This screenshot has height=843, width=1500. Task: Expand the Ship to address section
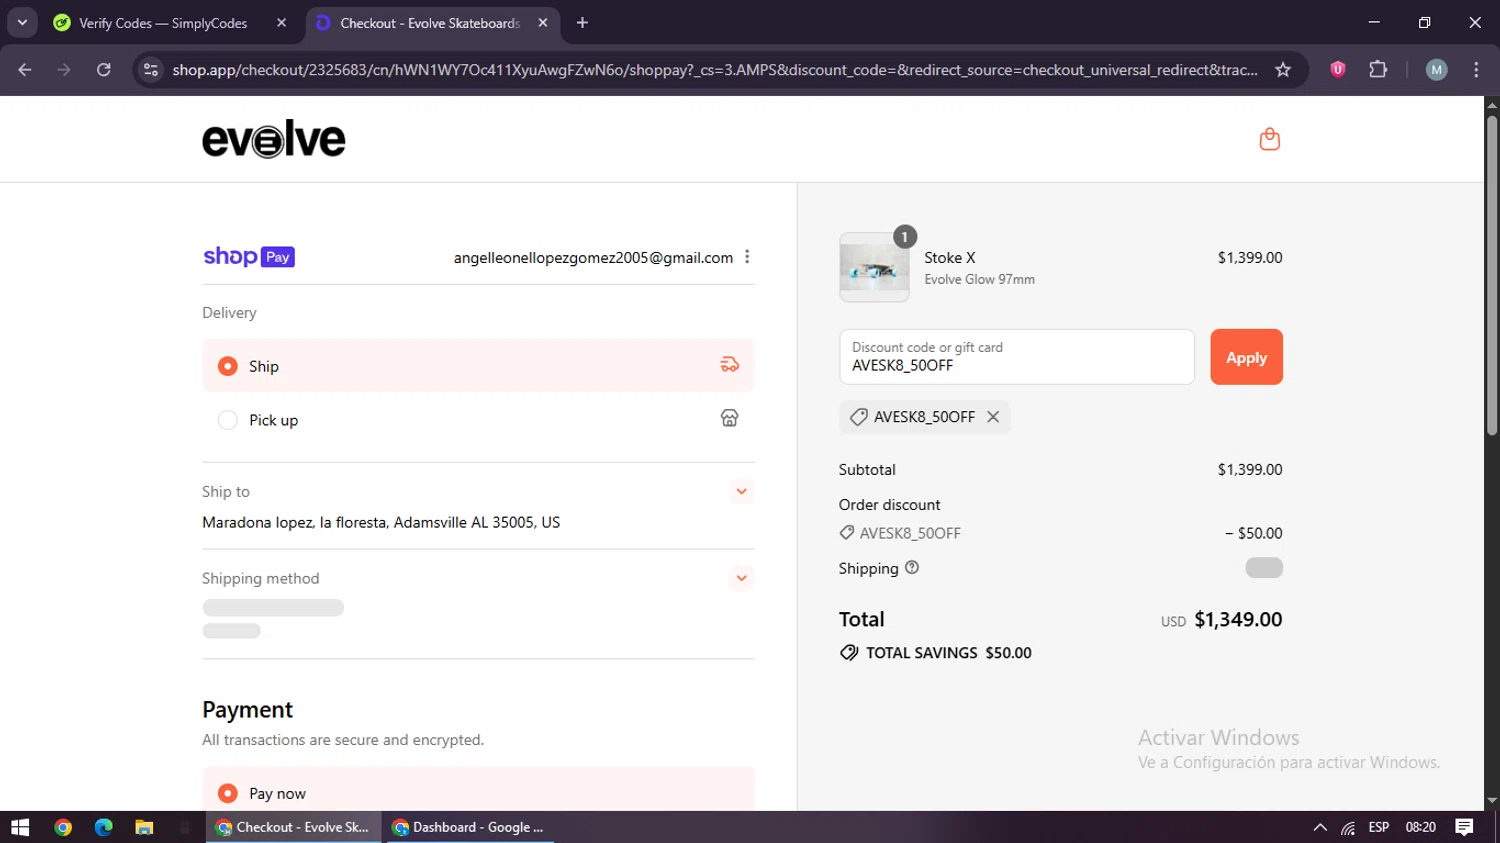741,491
